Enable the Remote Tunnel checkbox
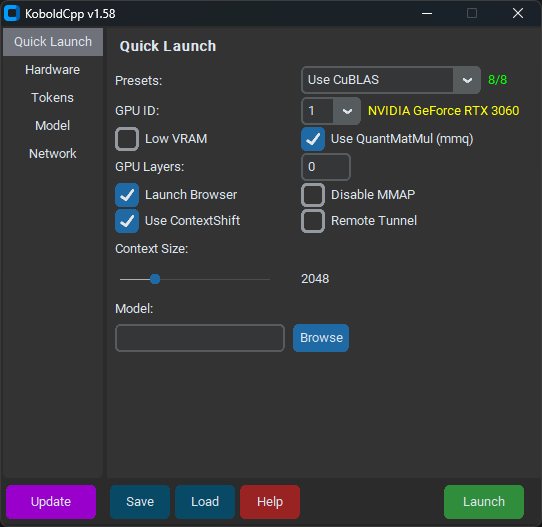This screenshot has height=527, width=542. point(313,221)
